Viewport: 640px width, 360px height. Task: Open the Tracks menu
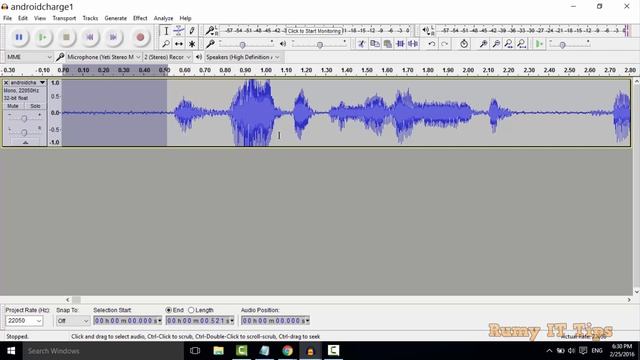tap(90, 18)
